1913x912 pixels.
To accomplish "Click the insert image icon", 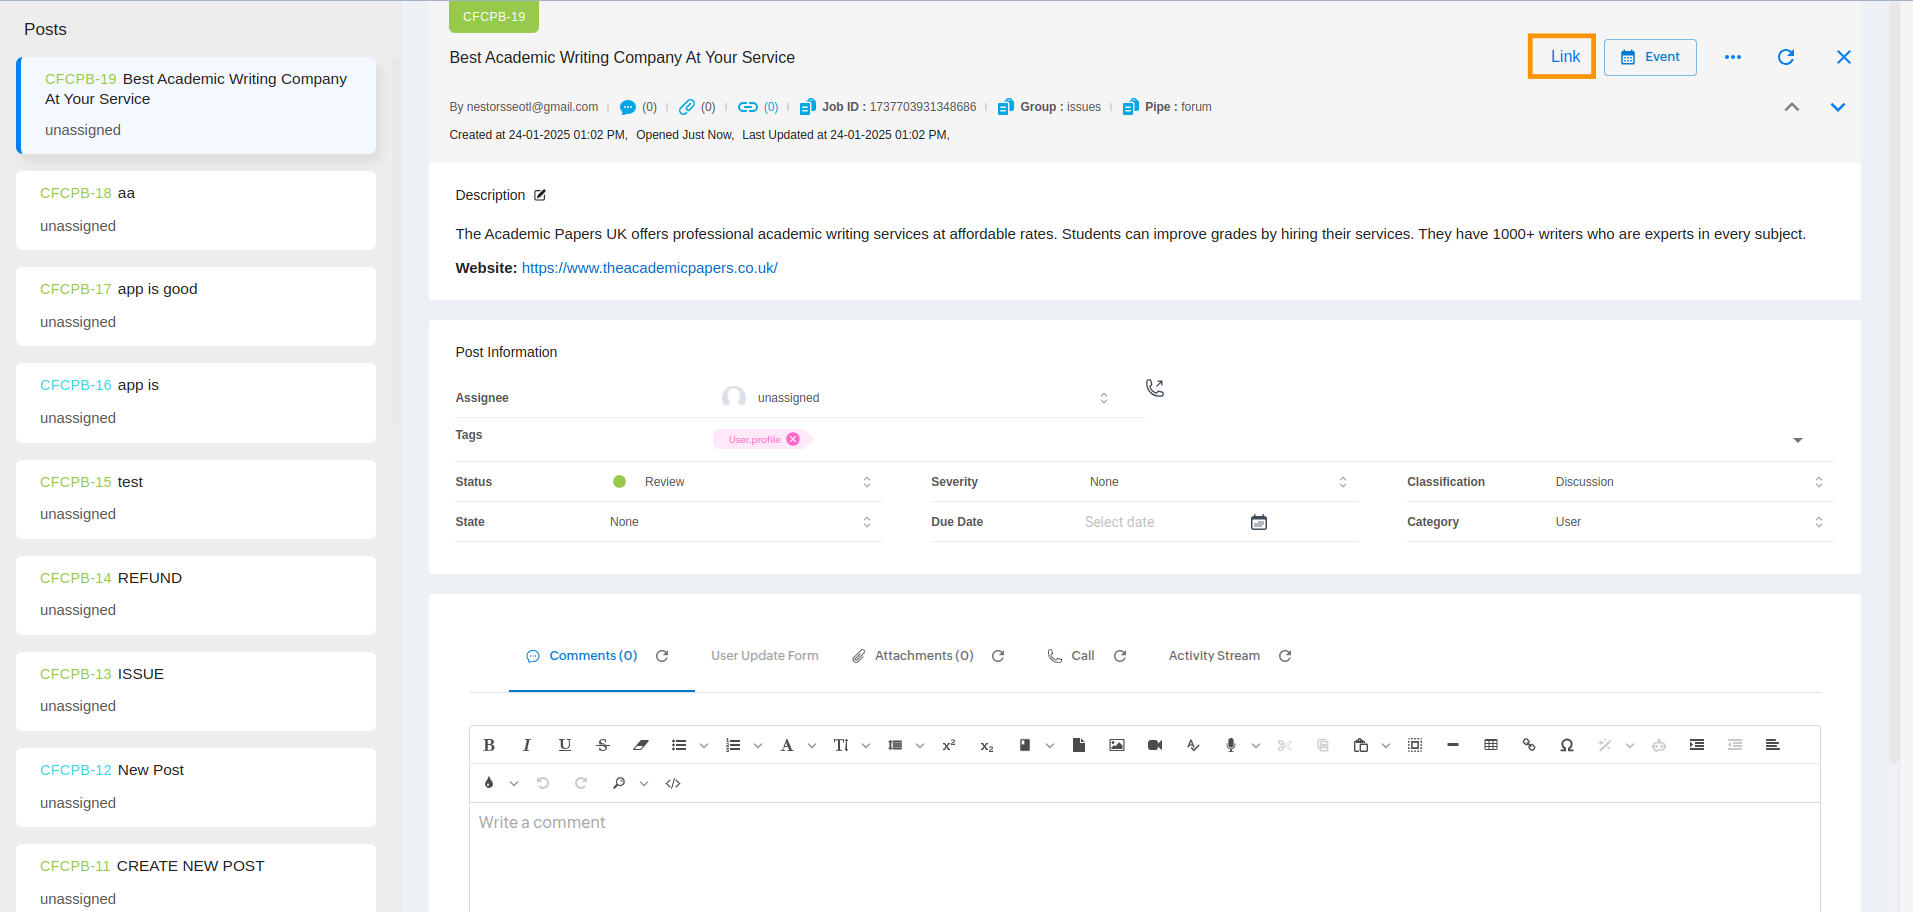I will click(x=1117, y=745).
